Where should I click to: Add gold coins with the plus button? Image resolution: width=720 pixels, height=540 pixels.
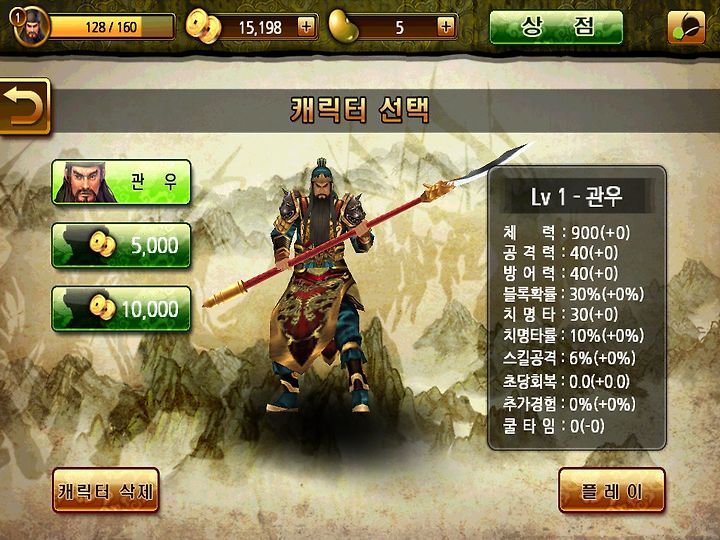click(x=306, y=27)
